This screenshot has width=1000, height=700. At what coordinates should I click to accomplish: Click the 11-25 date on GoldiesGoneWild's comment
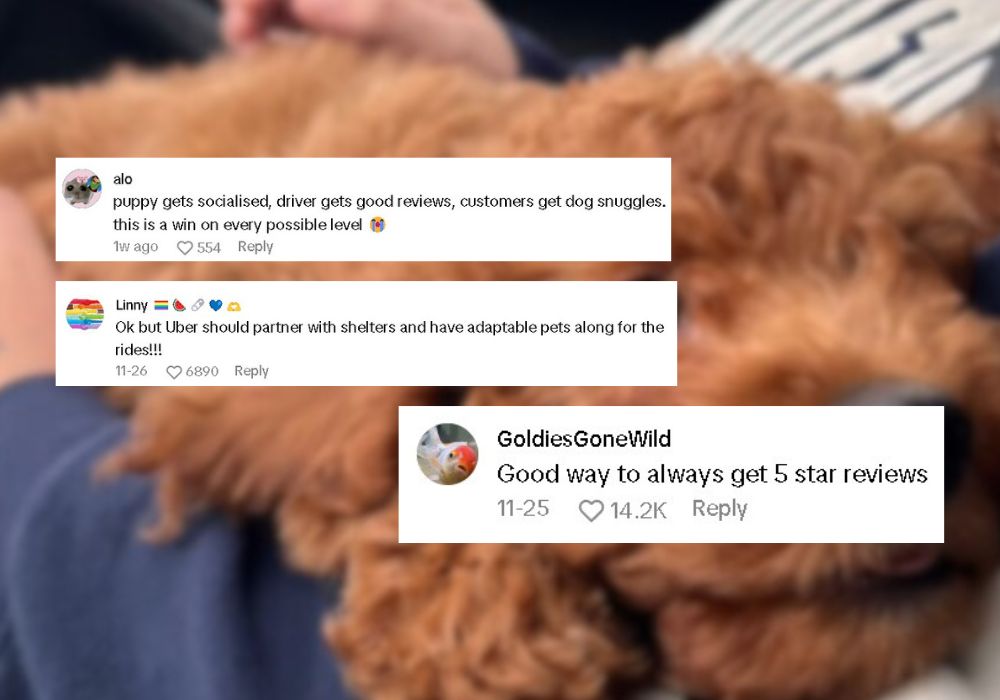(x=523, y=508)
